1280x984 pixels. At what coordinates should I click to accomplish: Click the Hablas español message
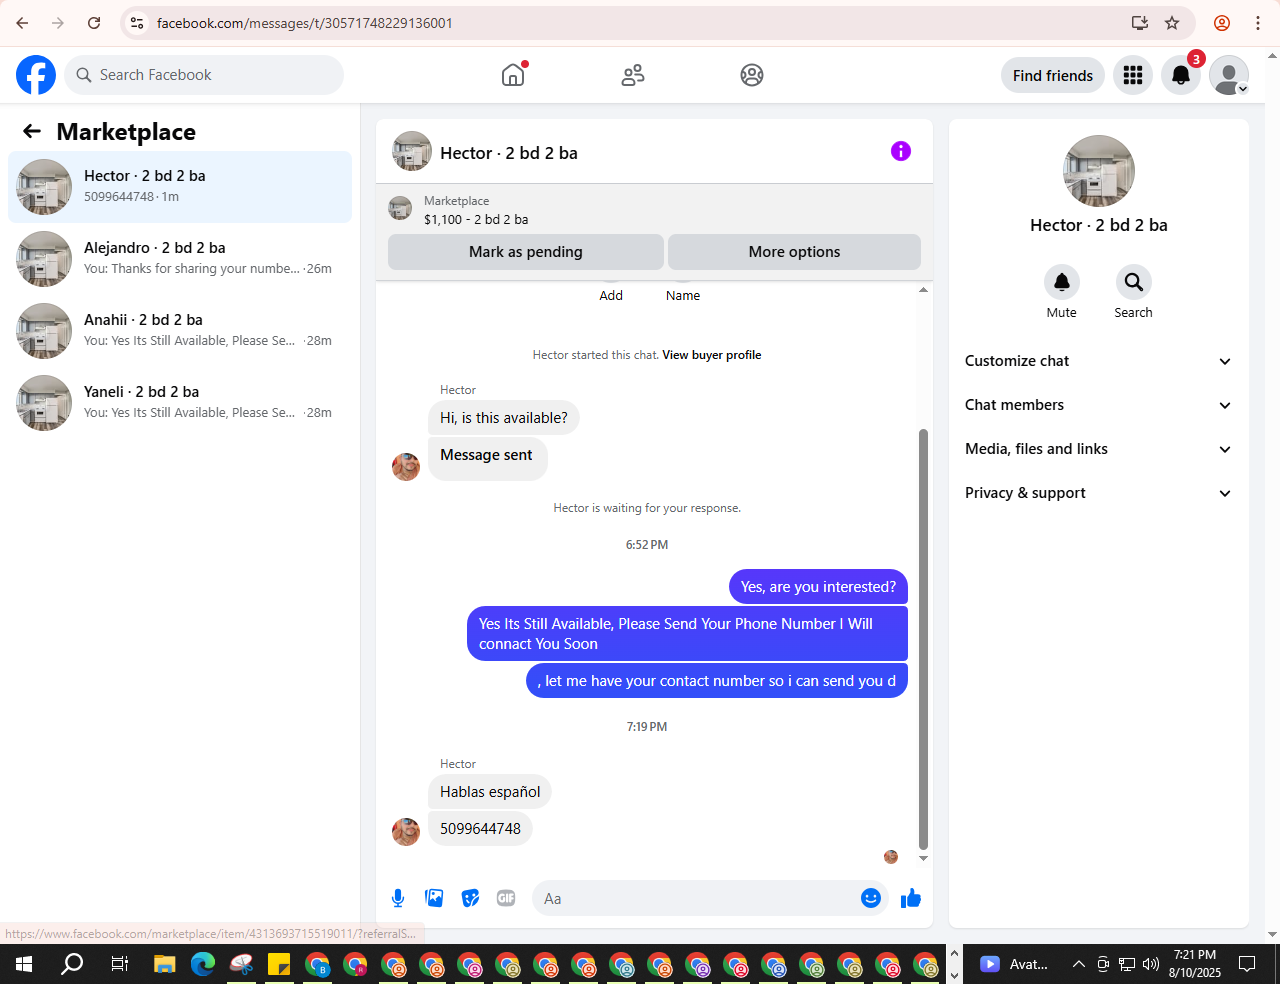pos(490,792)
